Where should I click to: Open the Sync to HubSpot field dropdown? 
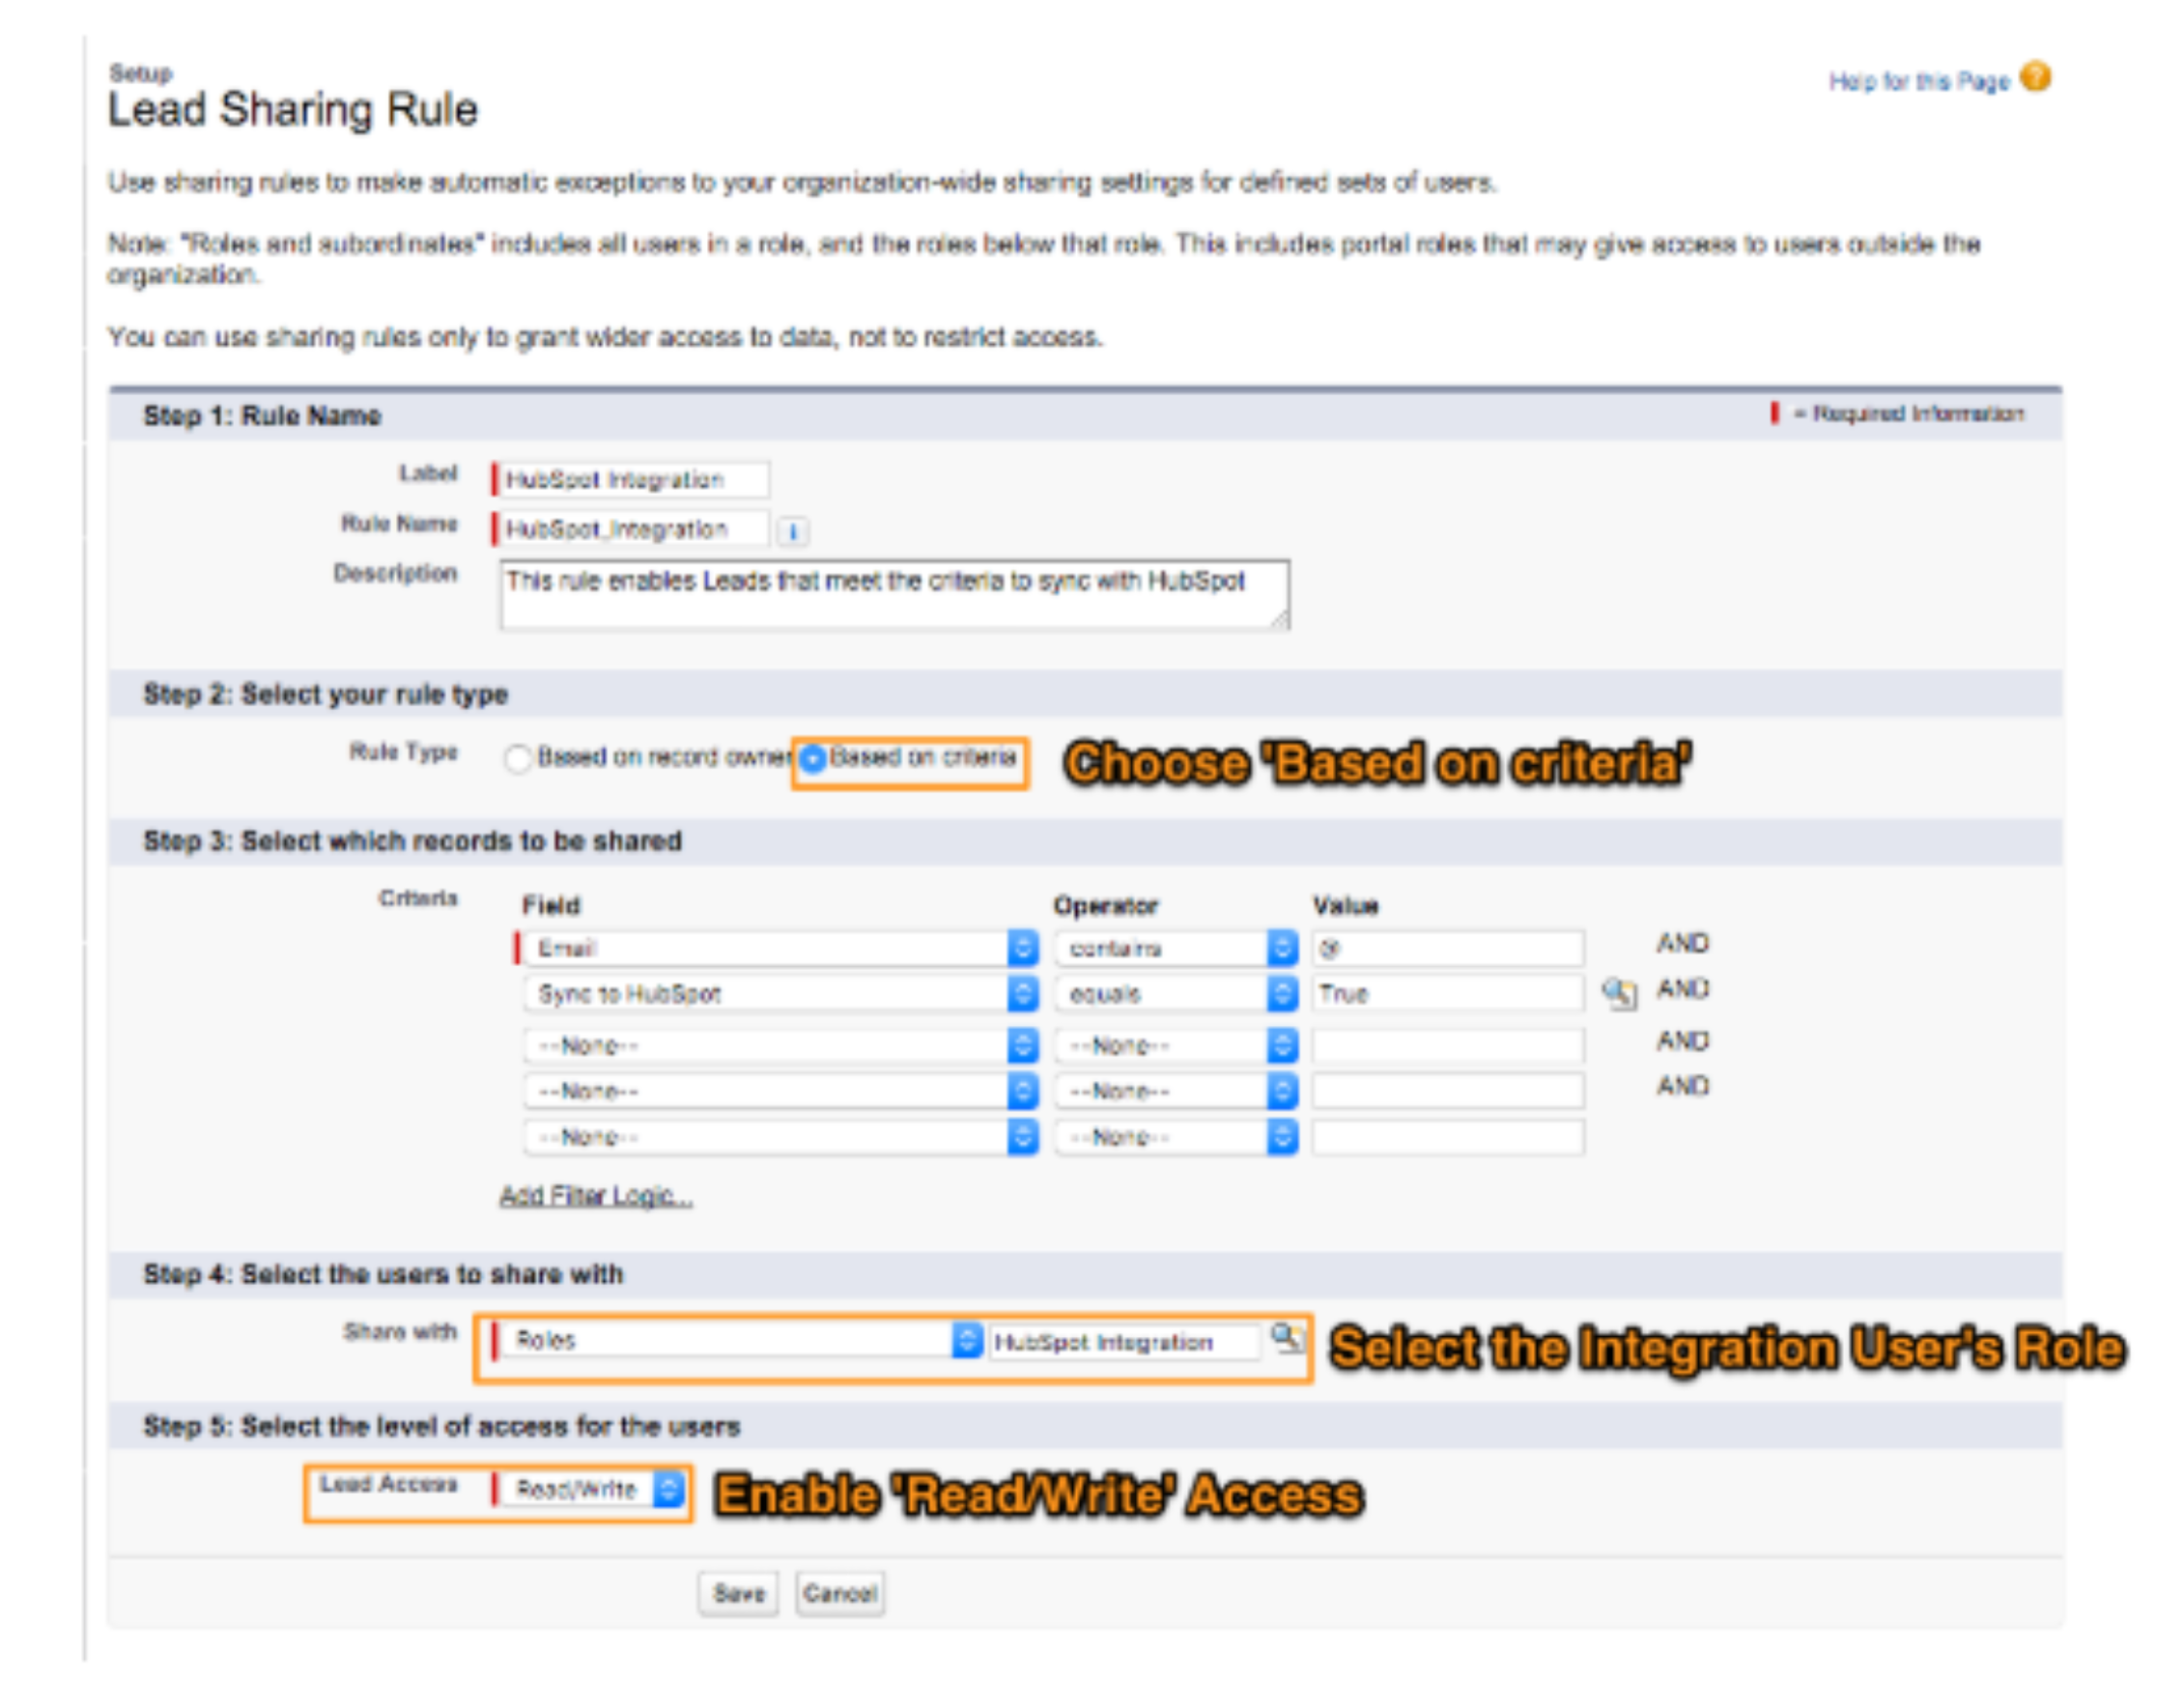click(x=1022, y=995)
